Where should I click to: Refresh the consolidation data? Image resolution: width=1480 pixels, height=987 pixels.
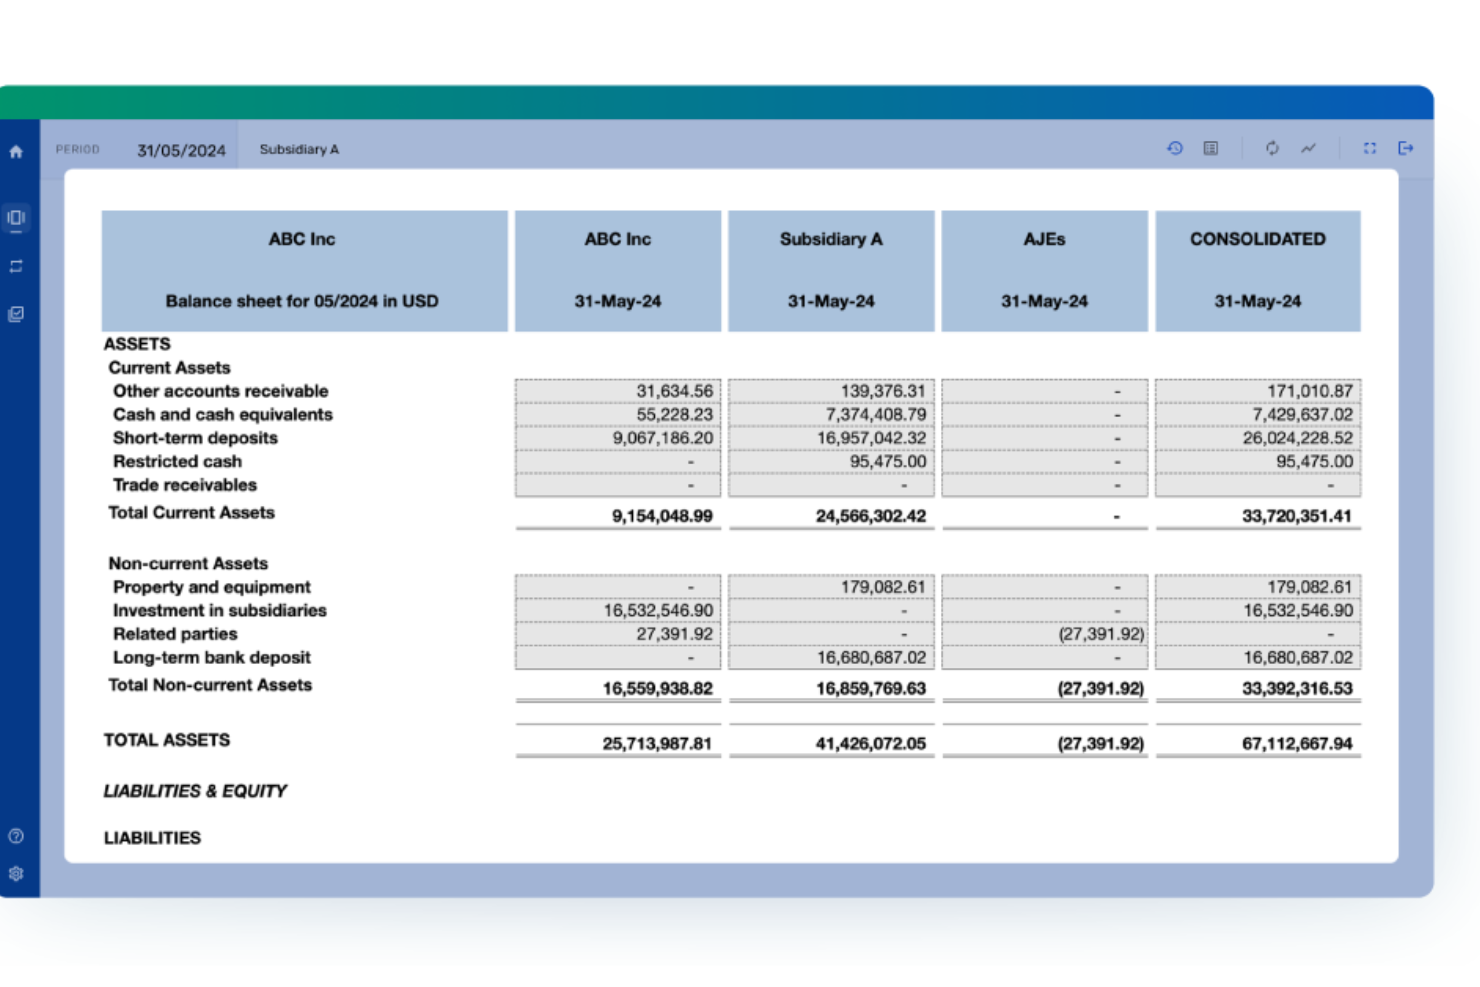1272,148
